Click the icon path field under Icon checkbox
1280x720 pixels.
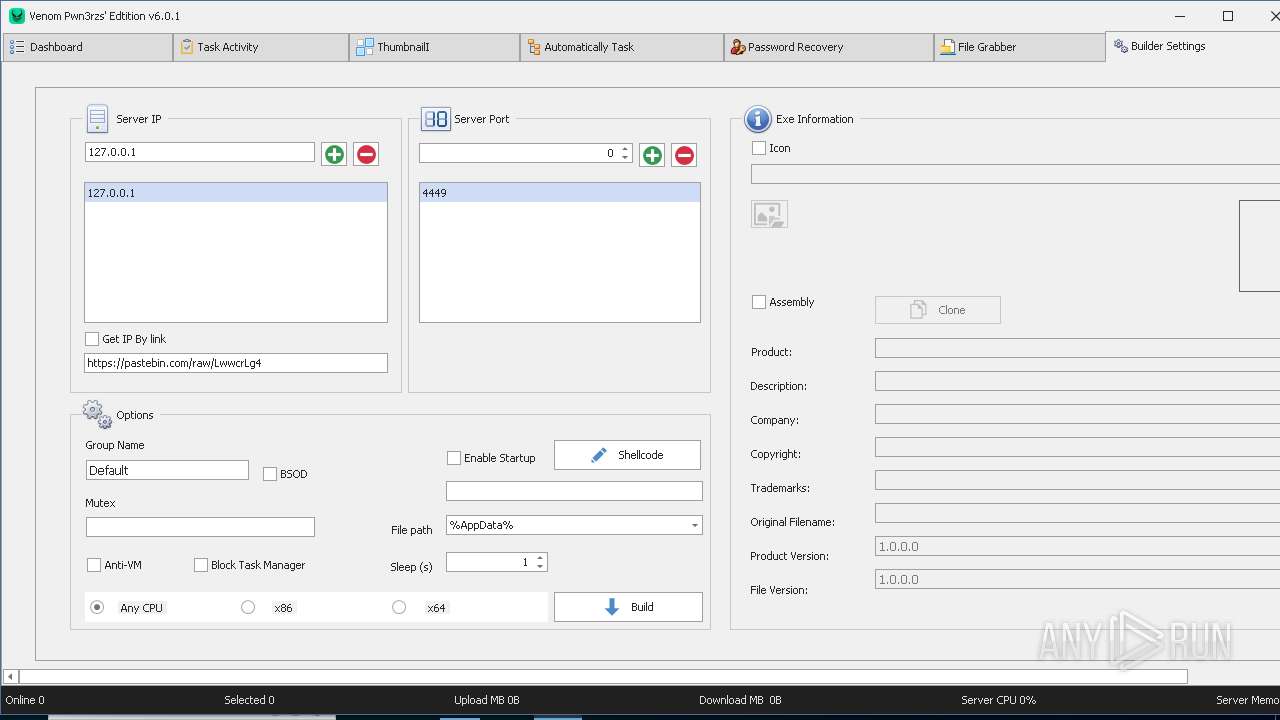(x=1015, y=174)
